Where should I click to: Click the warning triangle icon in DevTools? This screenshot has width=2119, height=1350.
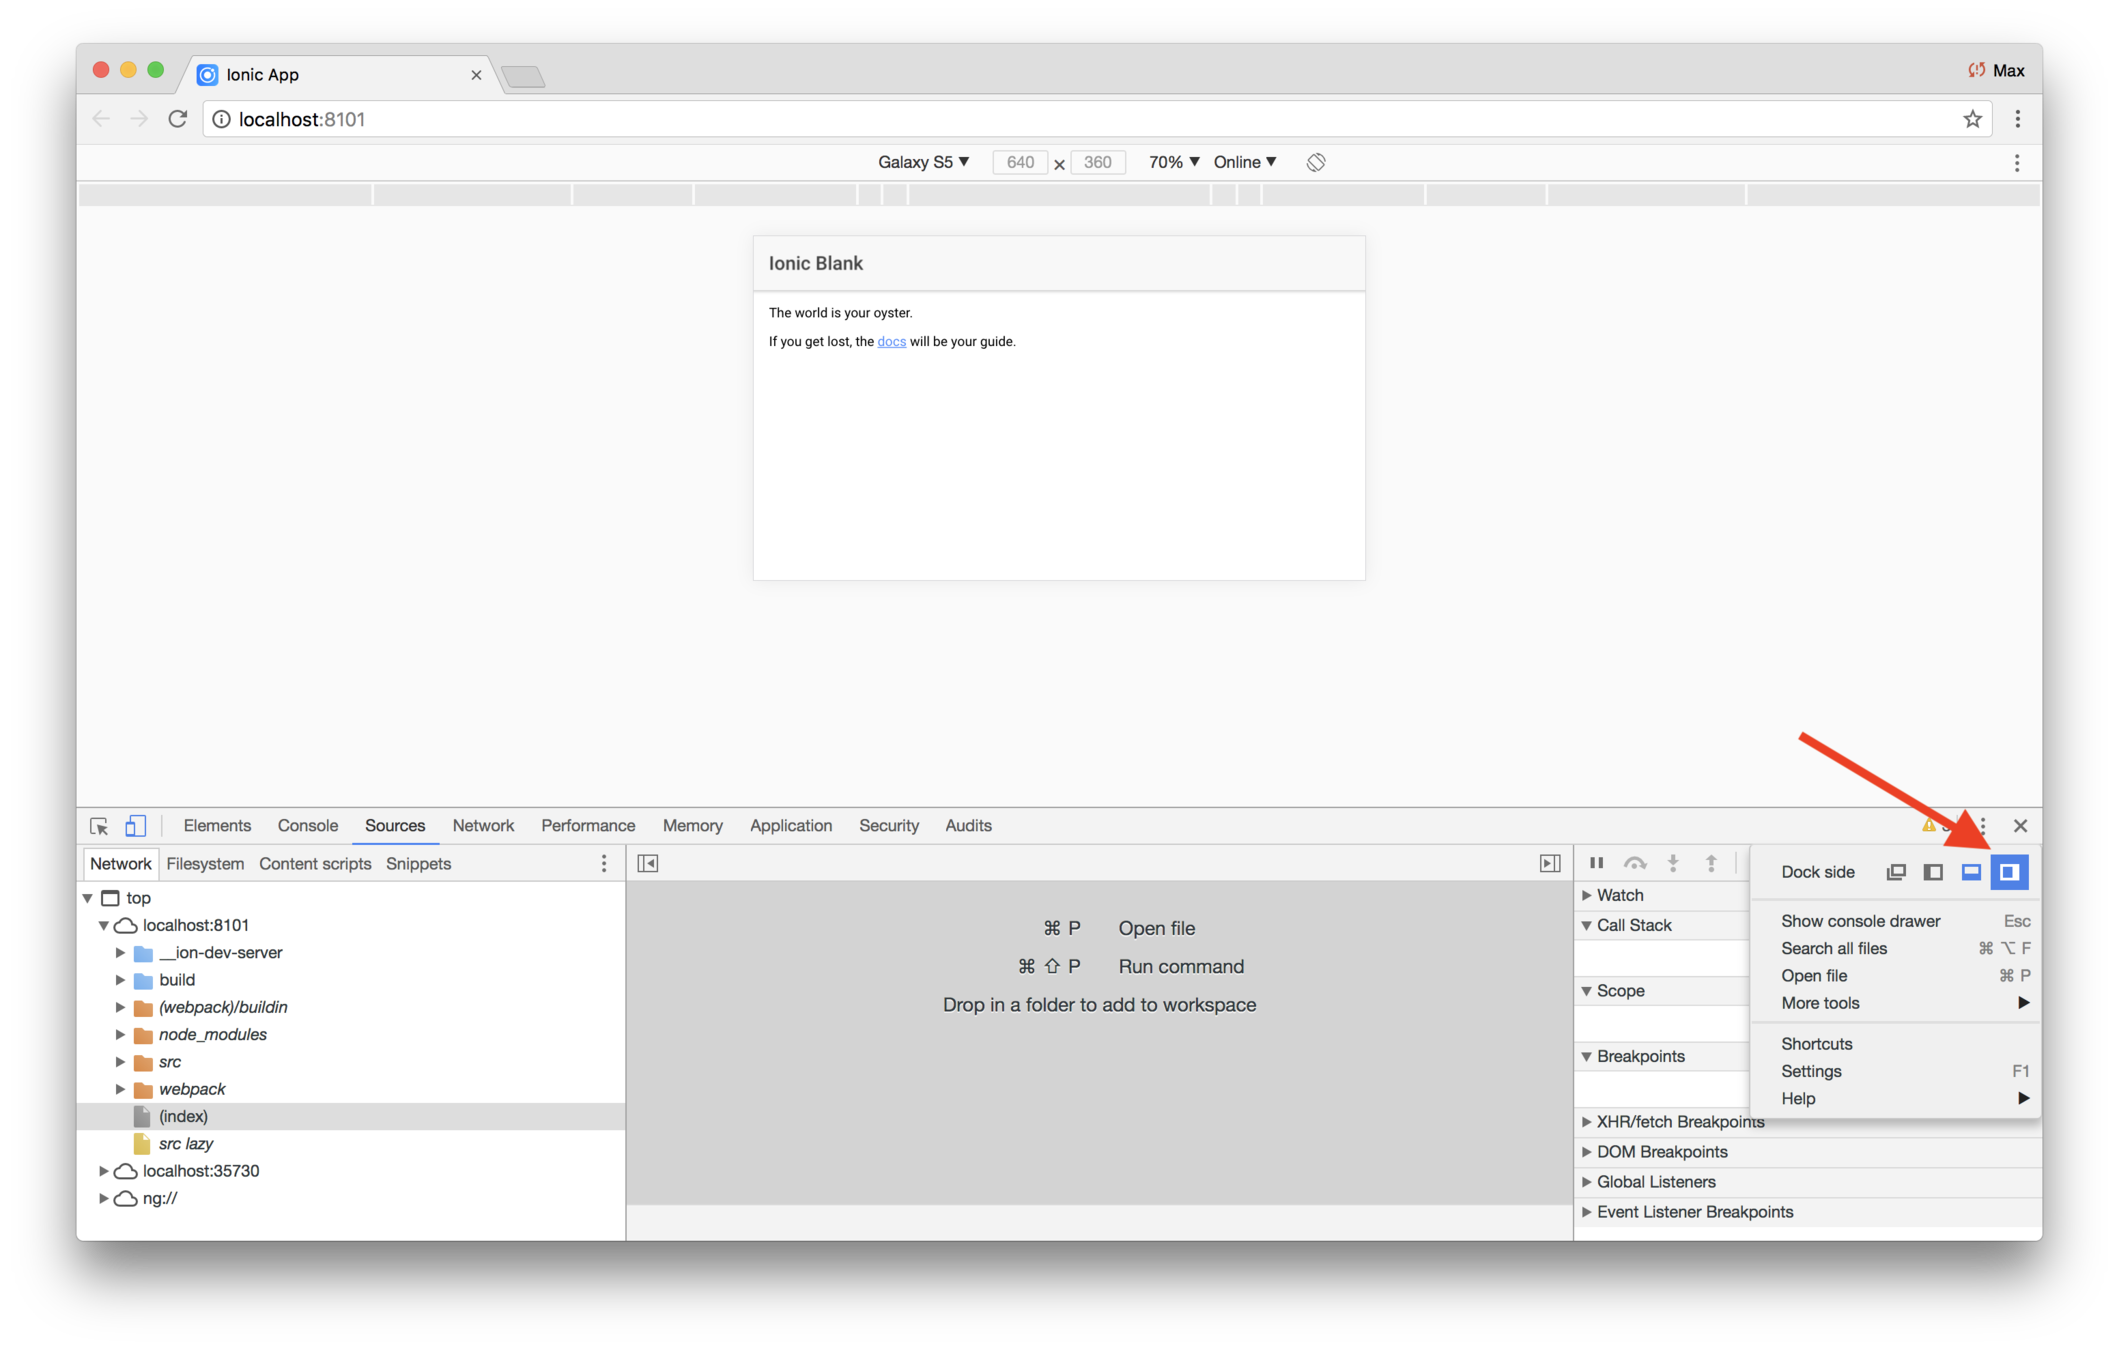point(1928,826)
